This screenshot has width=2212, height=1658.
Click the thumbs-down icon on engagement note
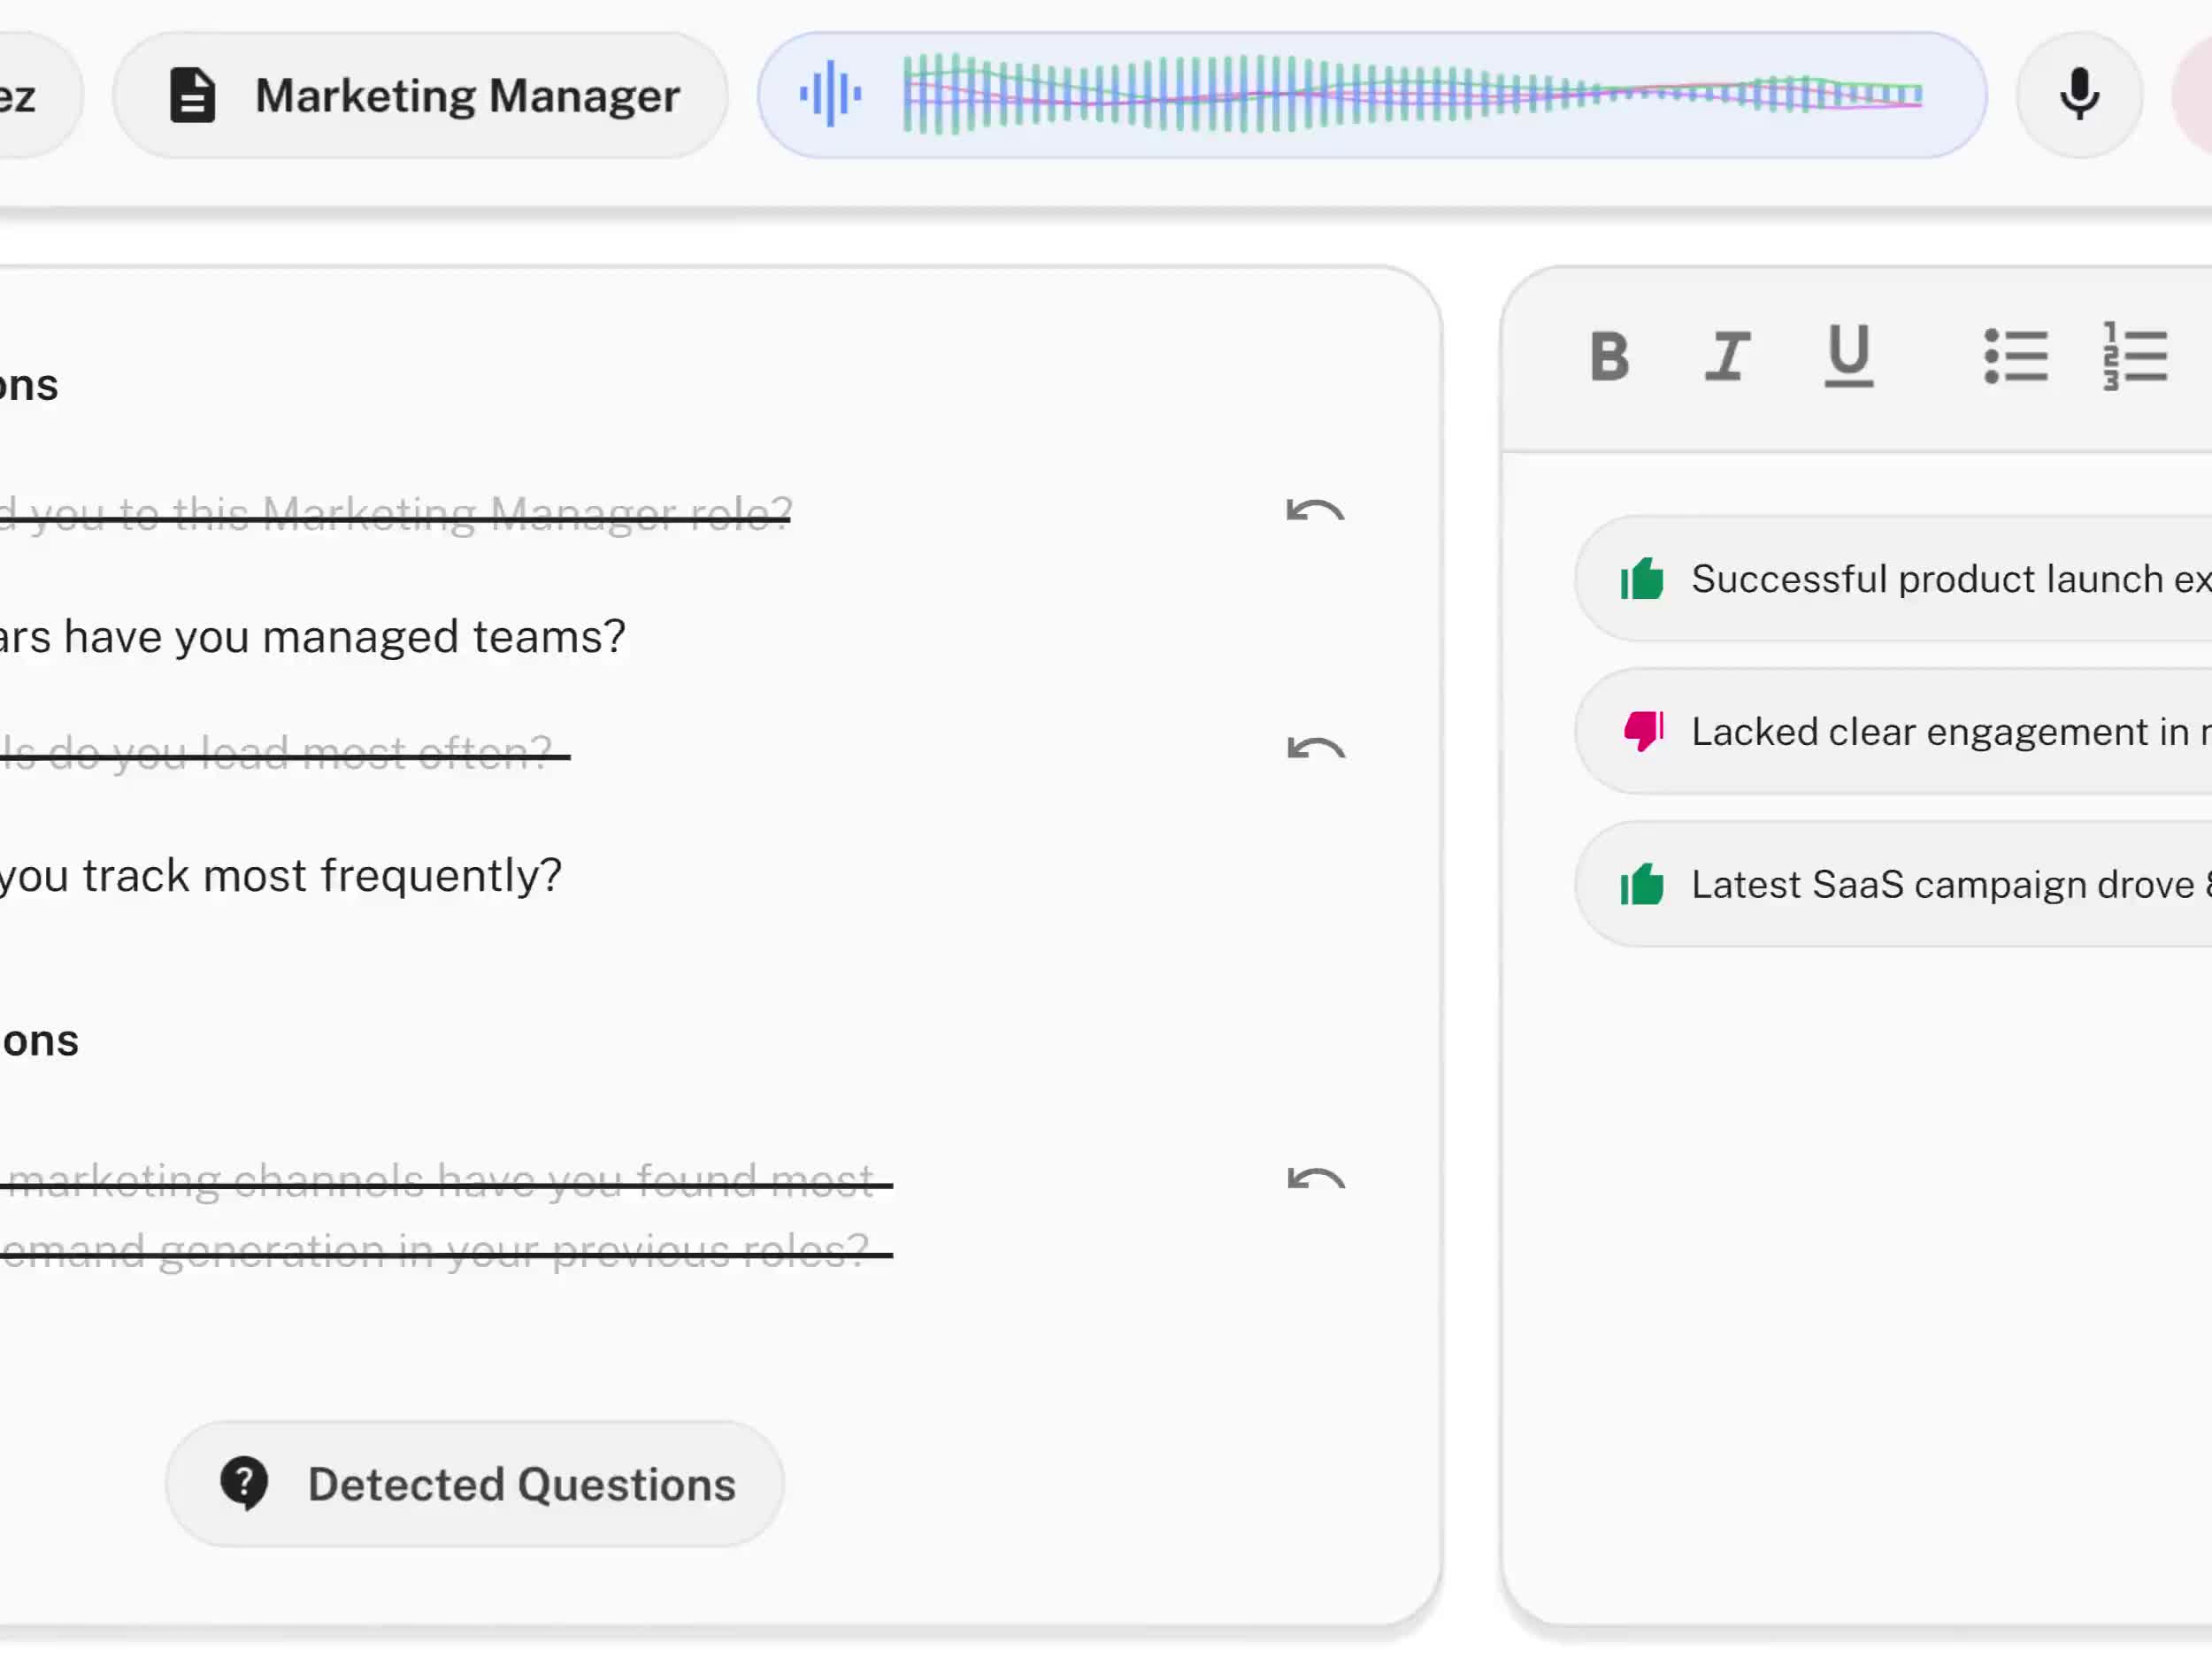[x=1642, y=731]
